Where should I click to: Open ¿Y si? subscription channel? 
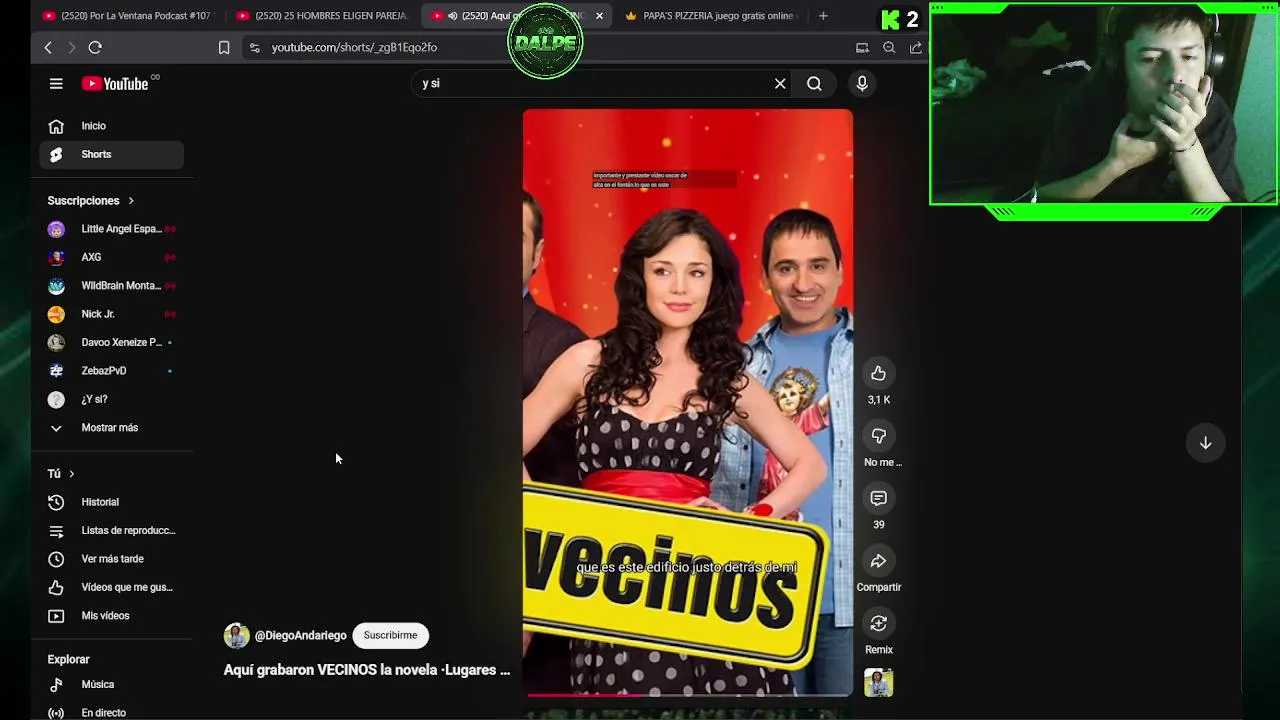(111, 399)
